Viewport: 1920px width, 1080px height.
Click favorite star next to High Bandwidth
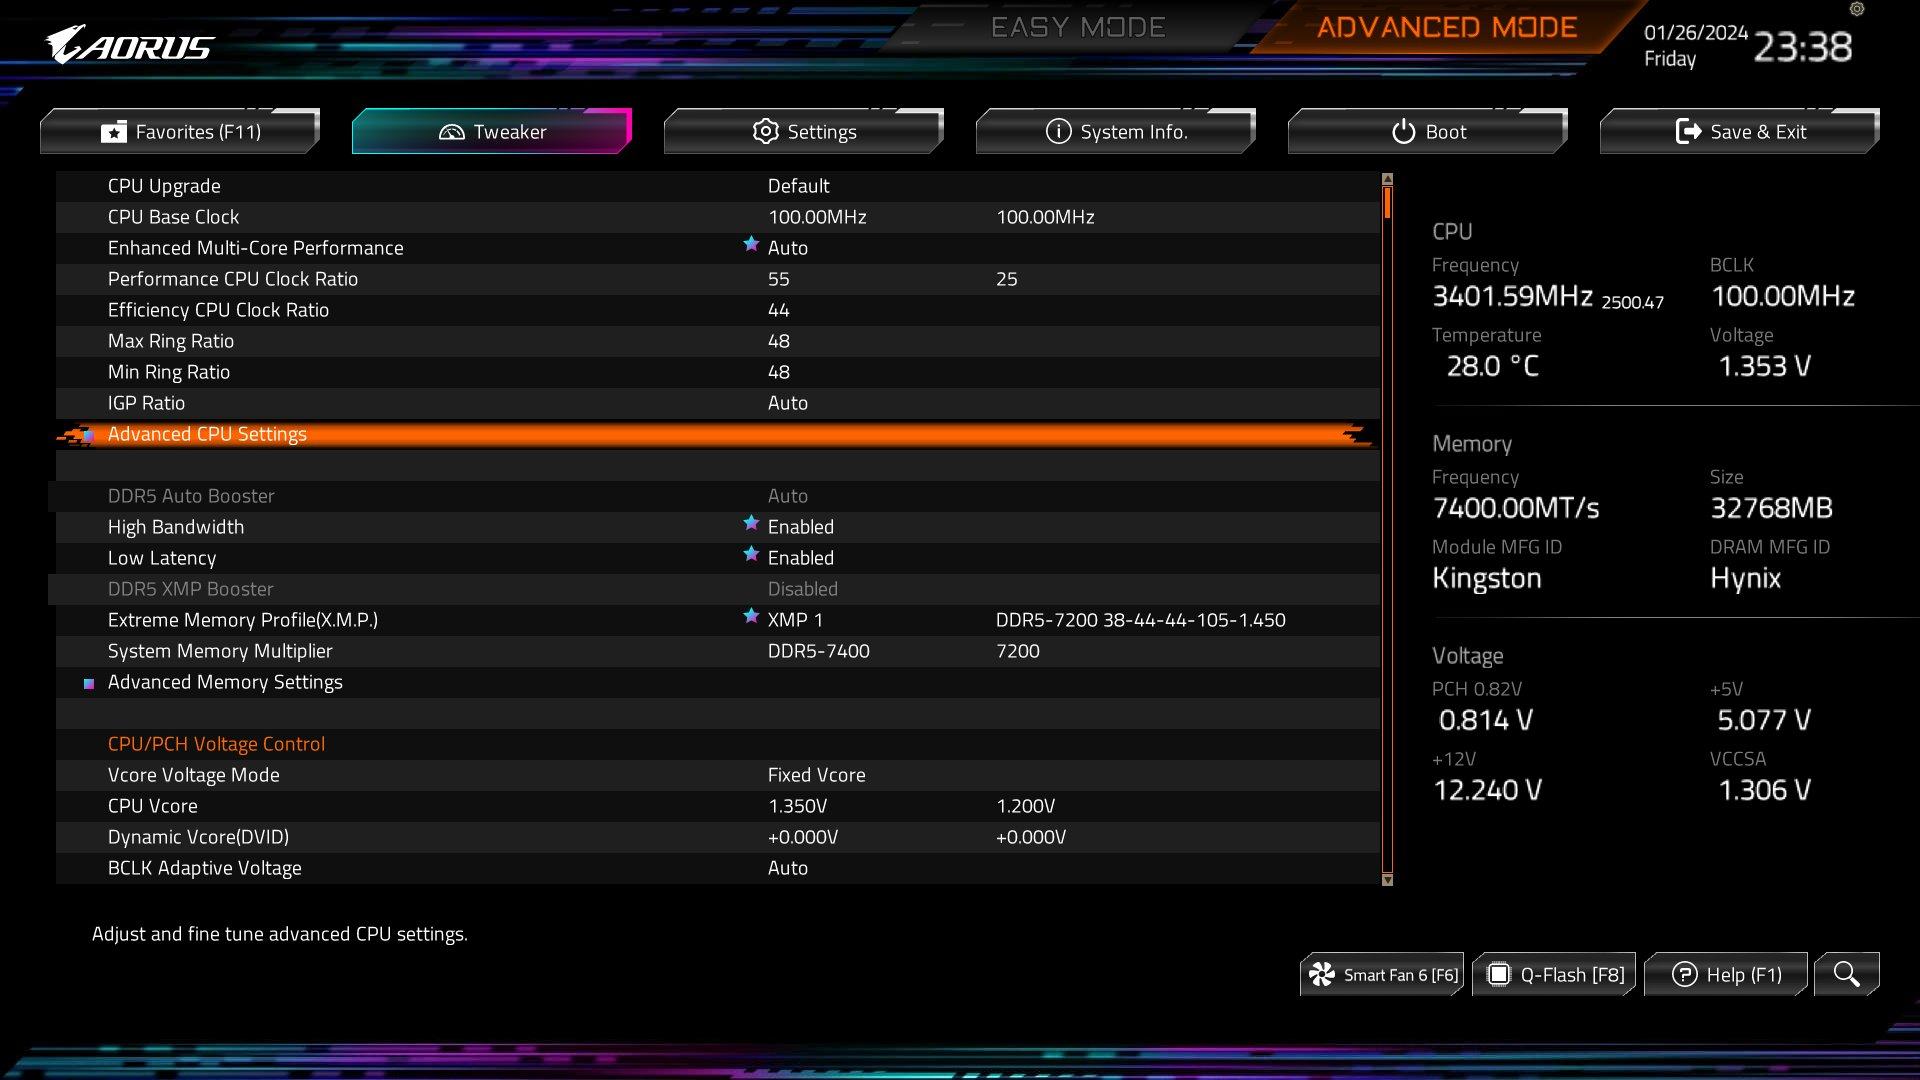[751, 523]
